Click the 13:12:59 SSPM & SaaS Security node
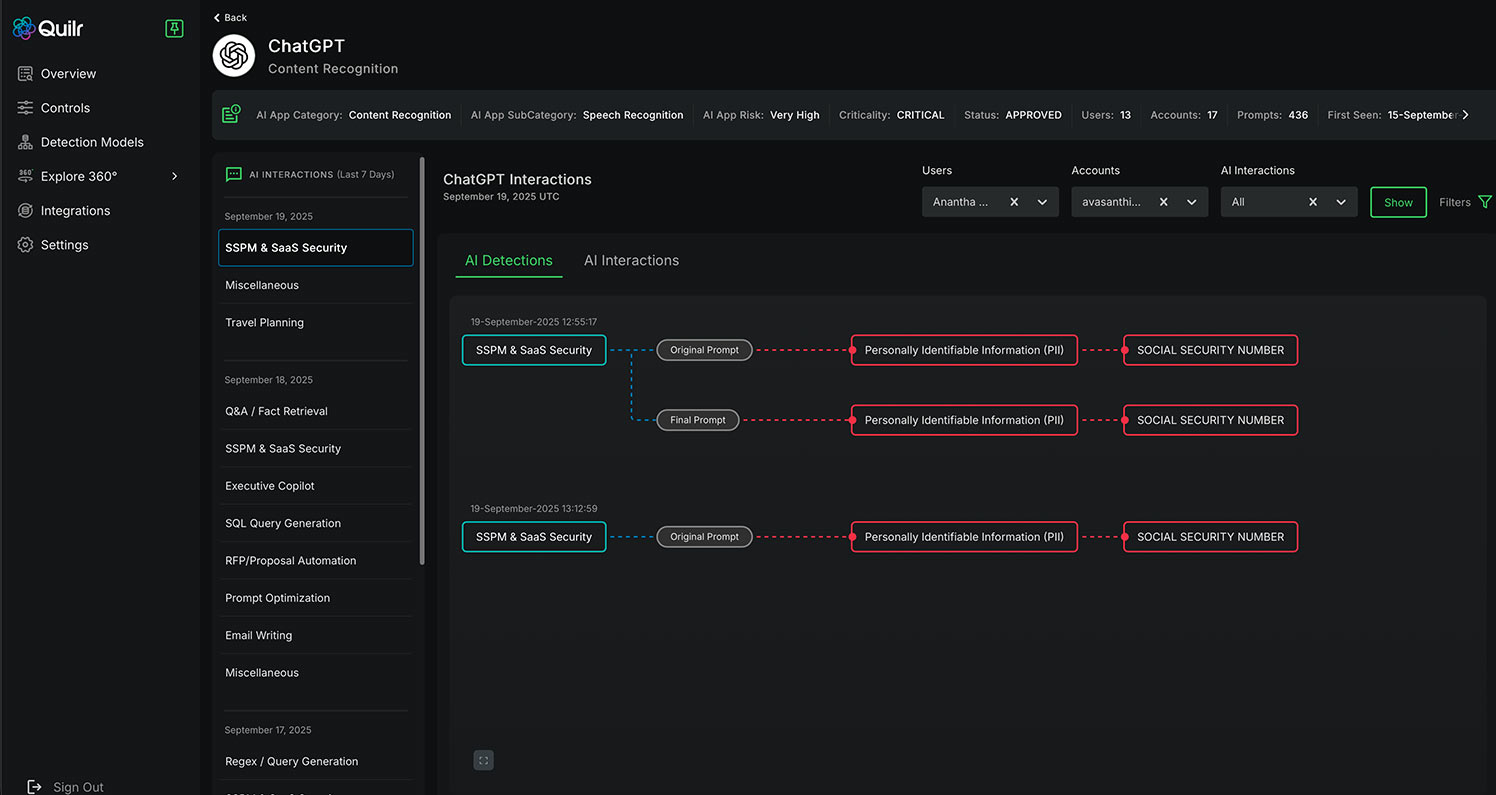Viewport: 1496px width, 795px height. coord(534,537)
